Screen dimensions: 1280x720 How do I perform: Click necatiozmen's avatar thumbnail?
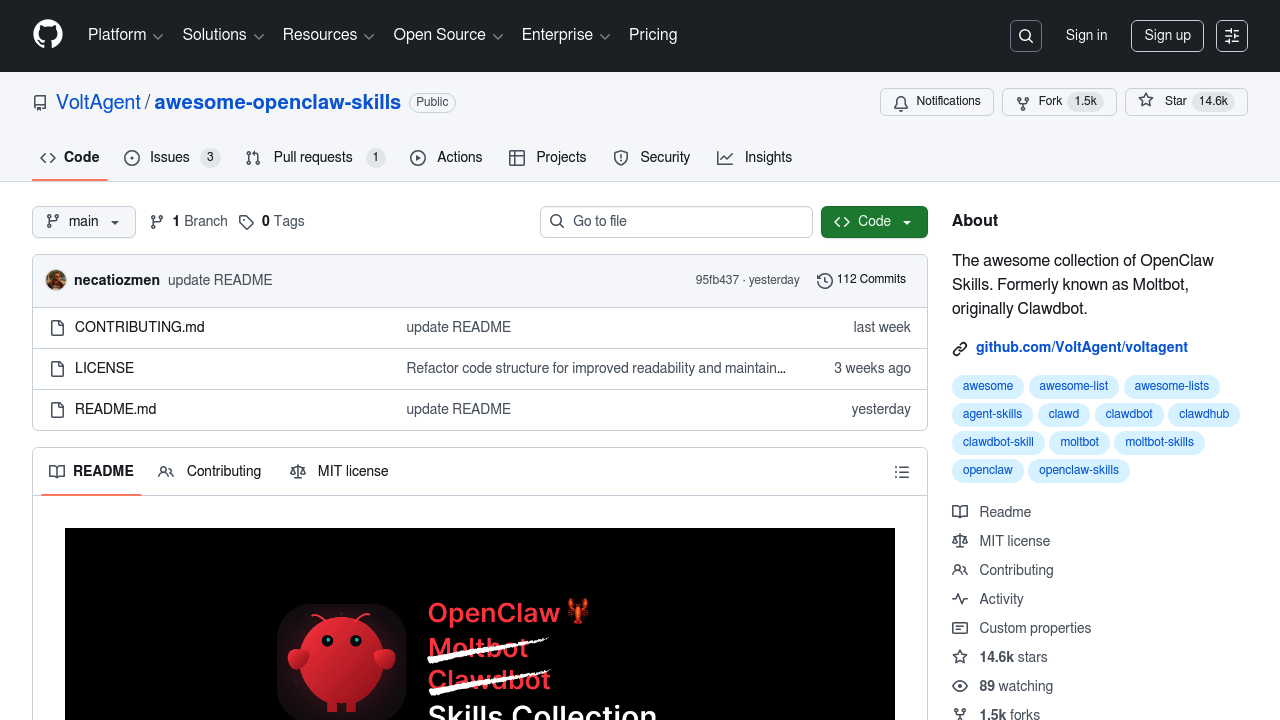coord(56,280)
